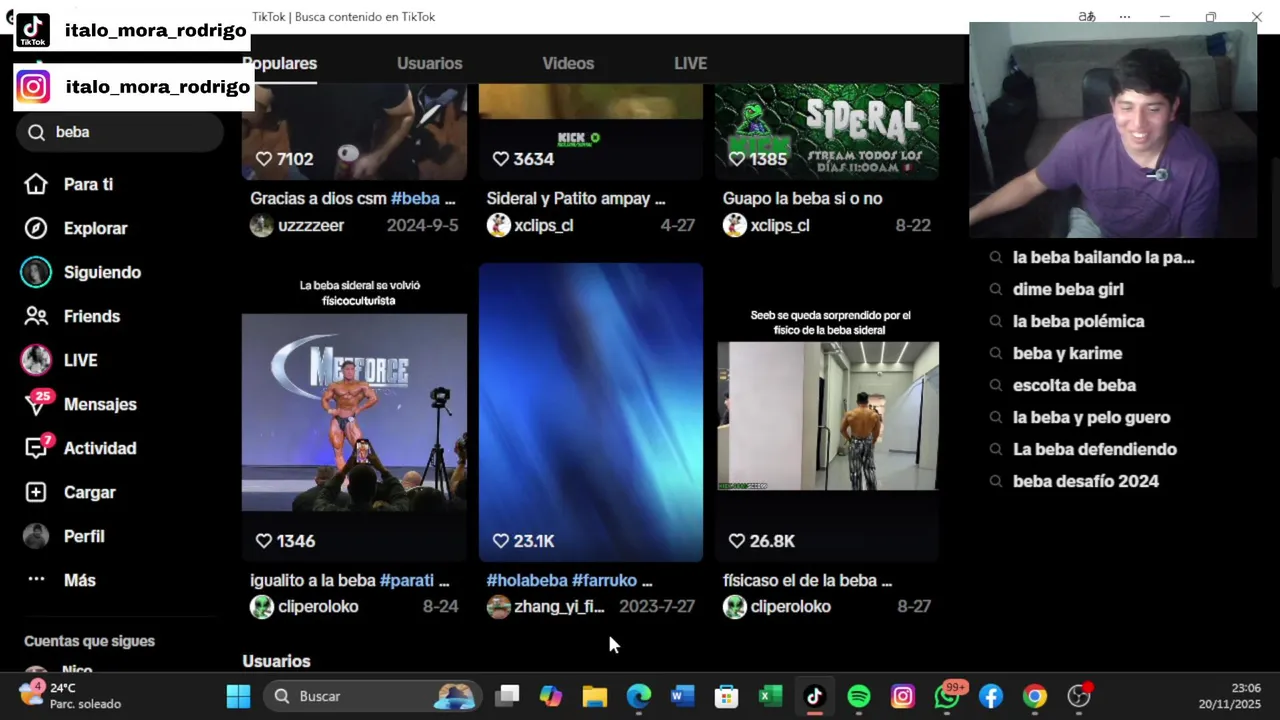The width and height of the screenshot is (1280, 720).
Task: Click the search magnifier icon beside beba
Action: (x=37, y=132)
